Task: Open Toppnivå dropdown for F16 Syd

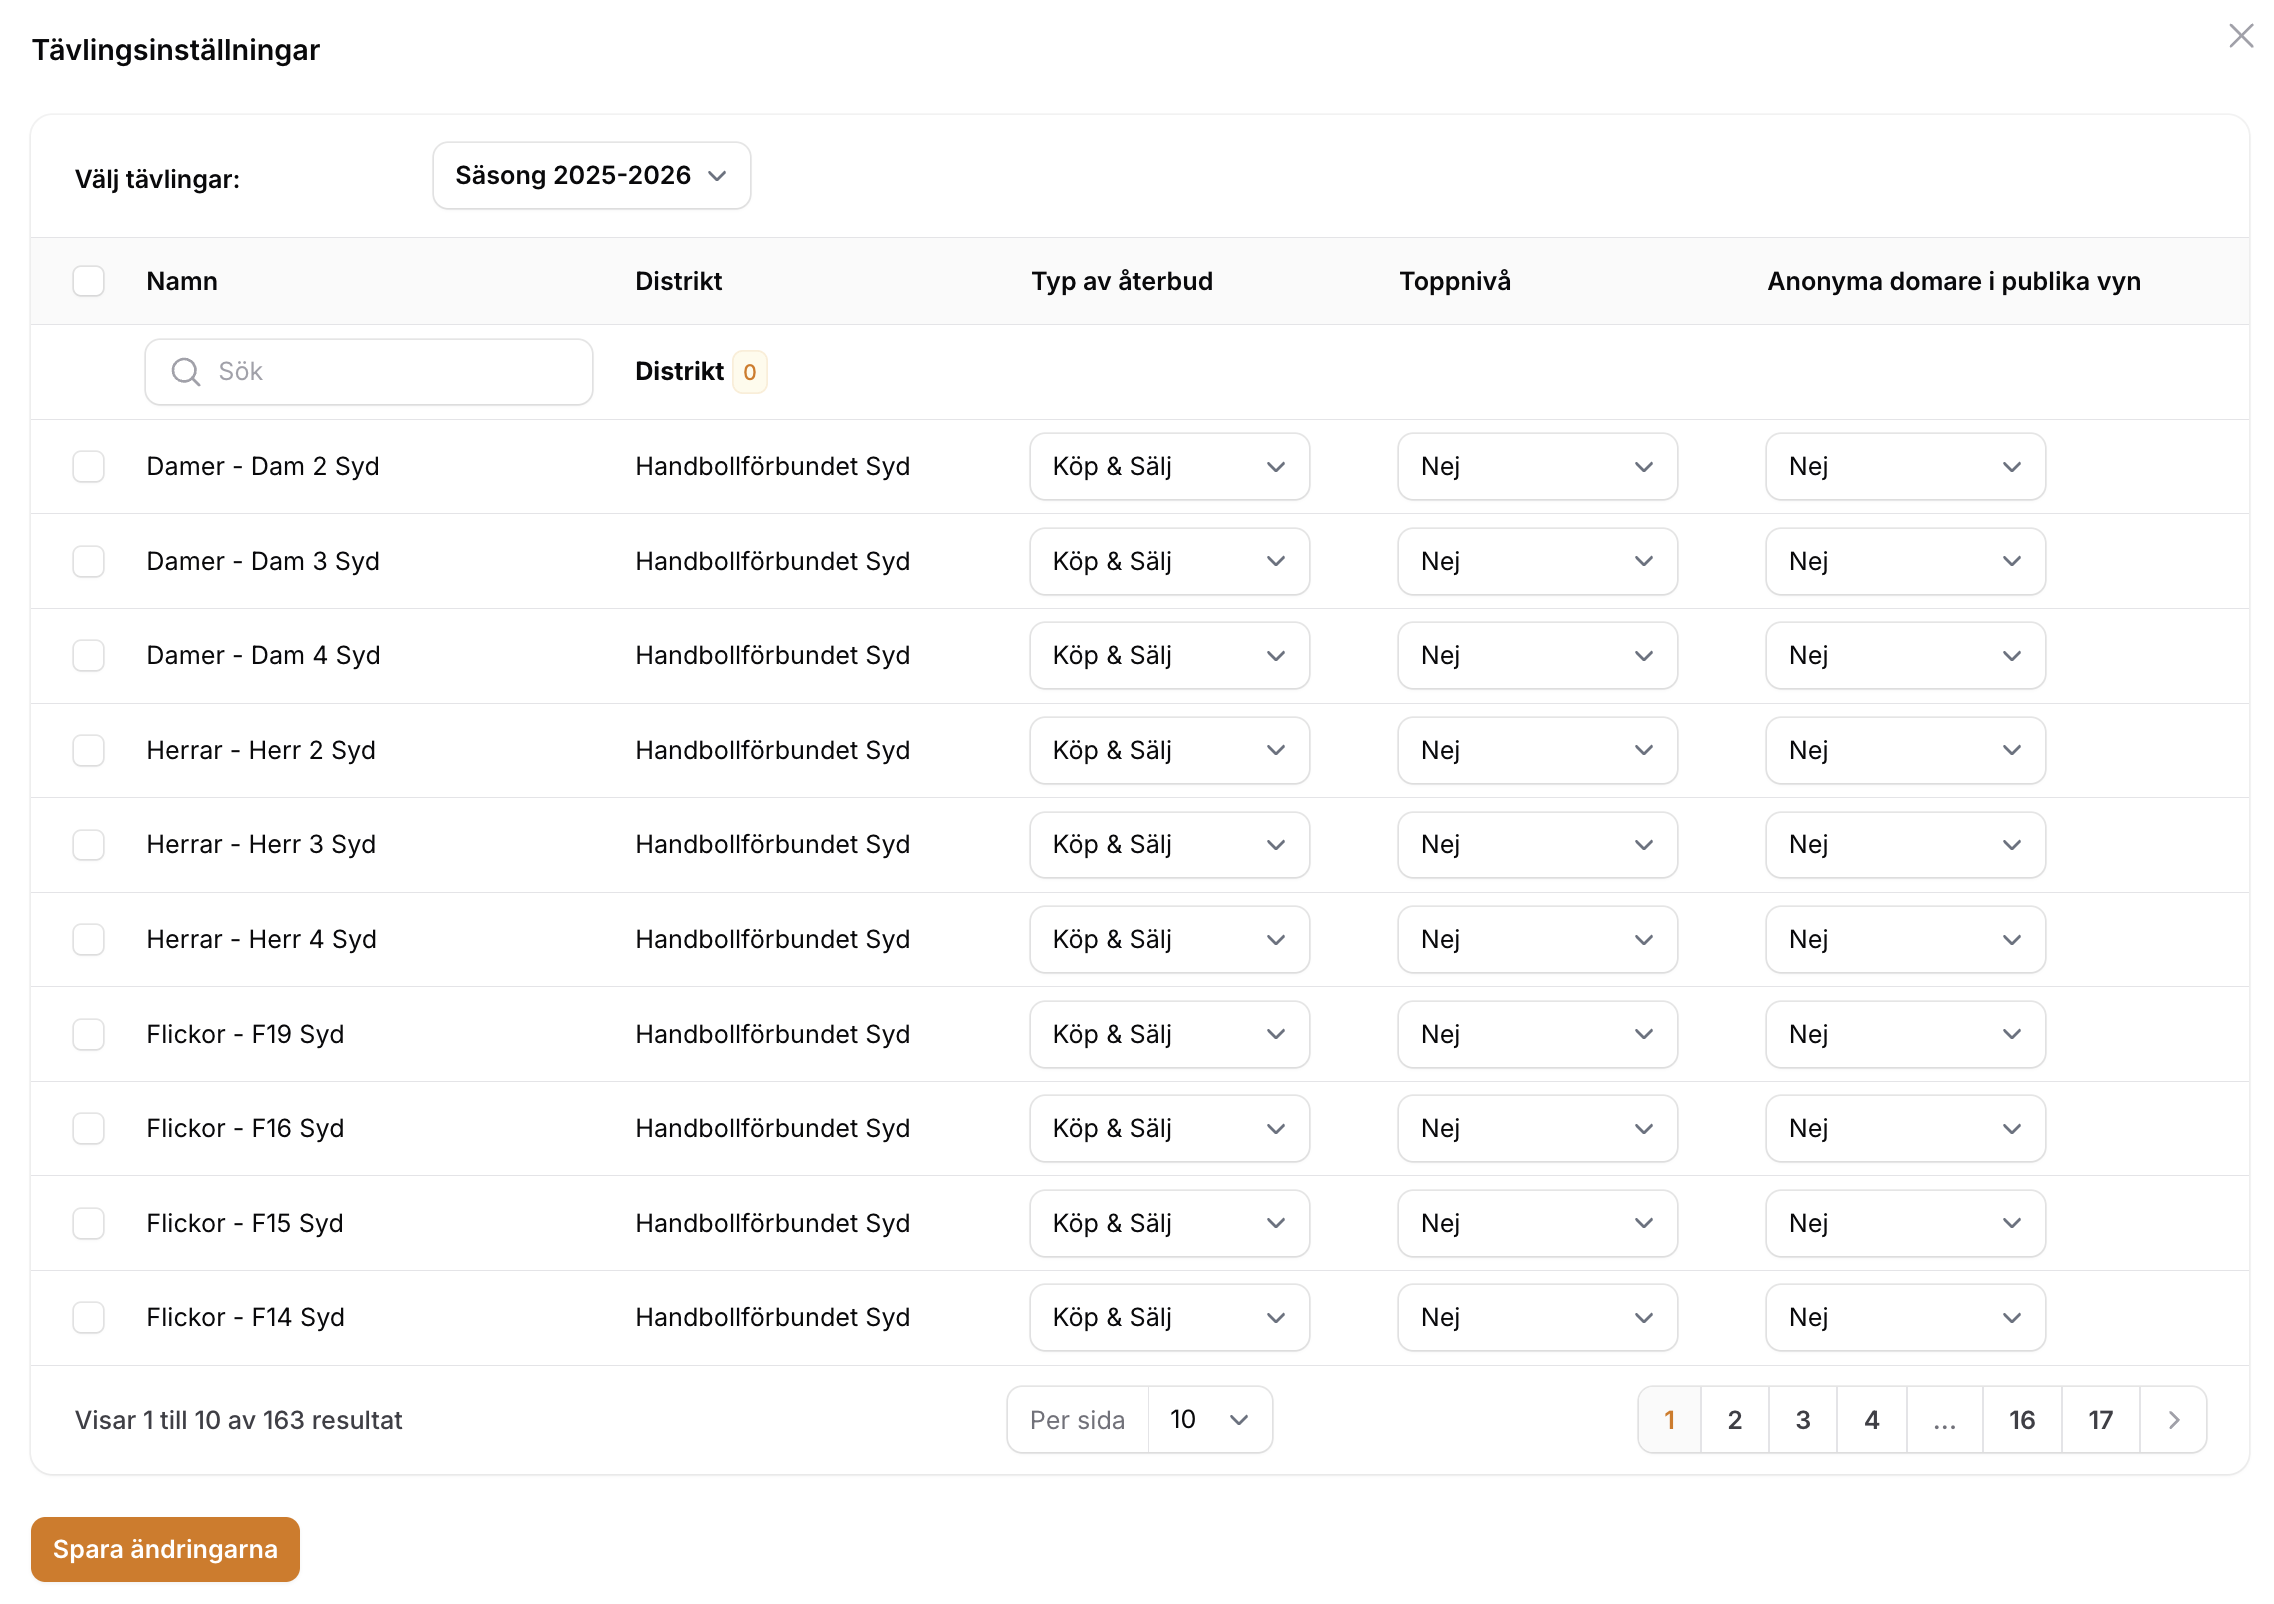Action: point(1538,1128)
